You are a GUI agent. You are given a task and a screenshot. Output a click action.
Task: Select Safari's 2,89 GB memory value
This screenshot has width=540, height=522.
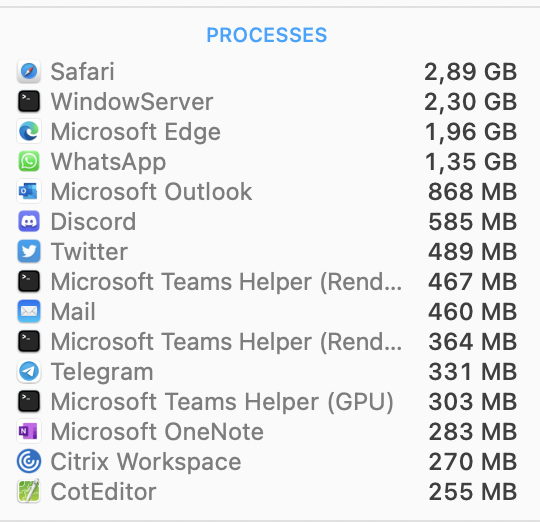point(470,72)
